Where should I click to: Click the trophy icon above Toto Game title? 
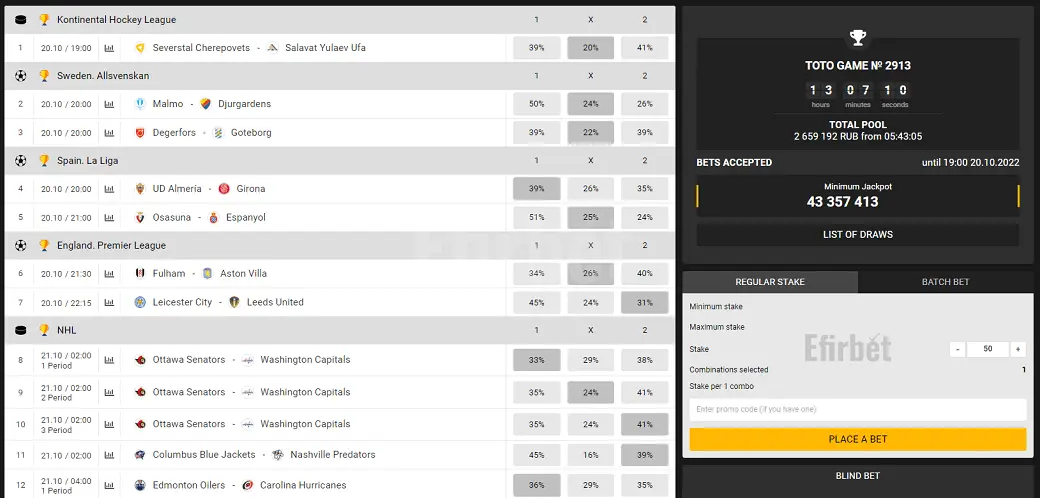point(858,38)
